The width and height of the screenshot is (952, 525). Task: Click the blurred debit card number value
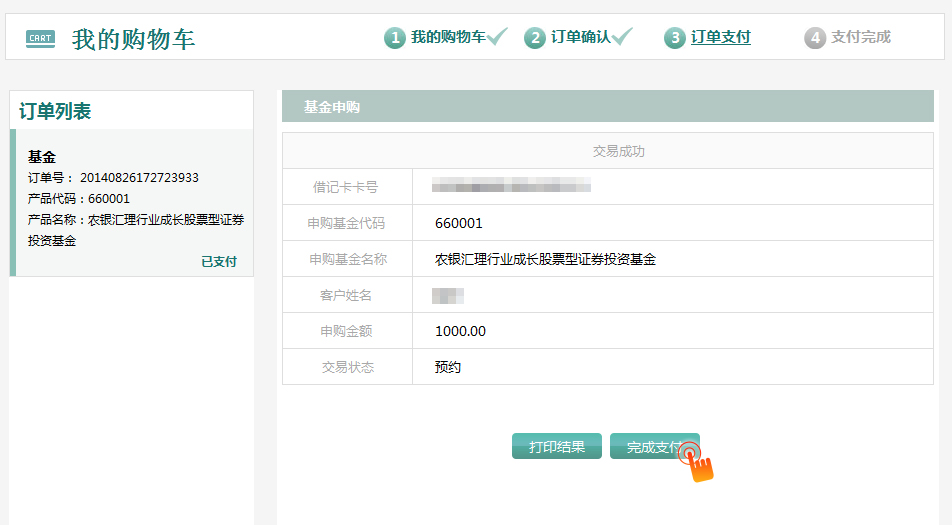[511, 186]
